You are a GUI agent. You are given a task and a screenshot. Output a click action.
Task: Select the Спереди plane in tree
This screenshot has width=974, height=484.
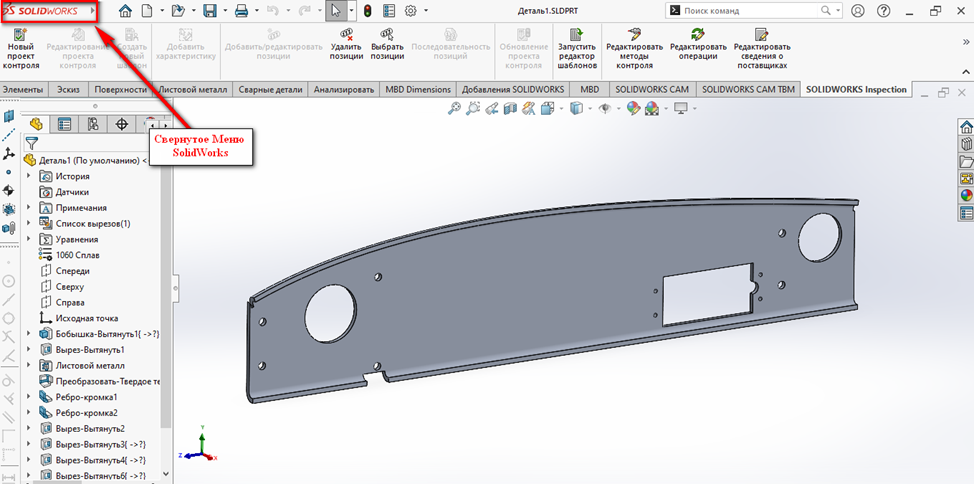[73, 271]
